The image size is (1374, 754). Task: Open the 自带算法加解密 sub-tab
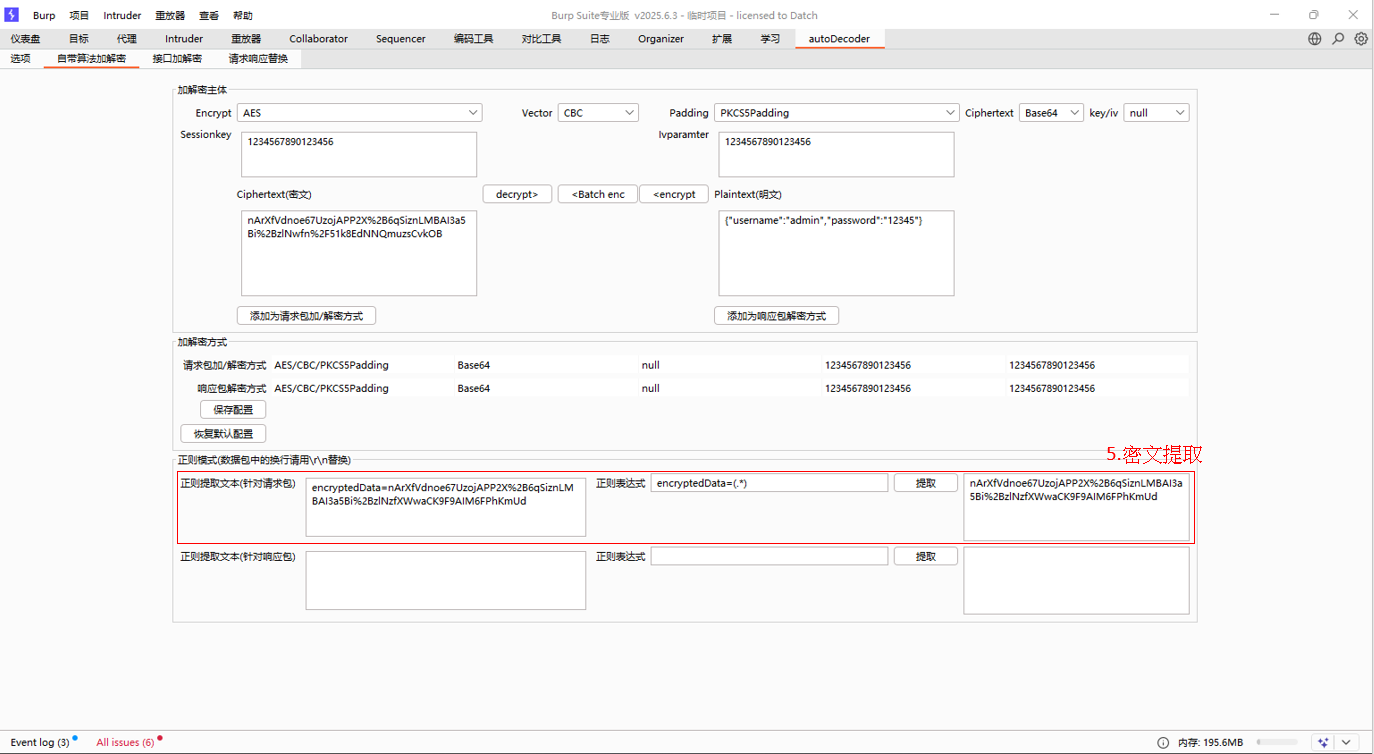(92, 59)
